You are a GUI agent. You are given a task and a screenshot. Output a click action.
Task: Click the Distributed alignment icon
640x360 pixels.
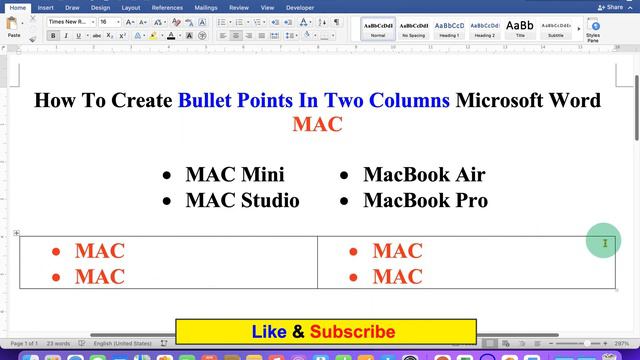coord(275,36)
